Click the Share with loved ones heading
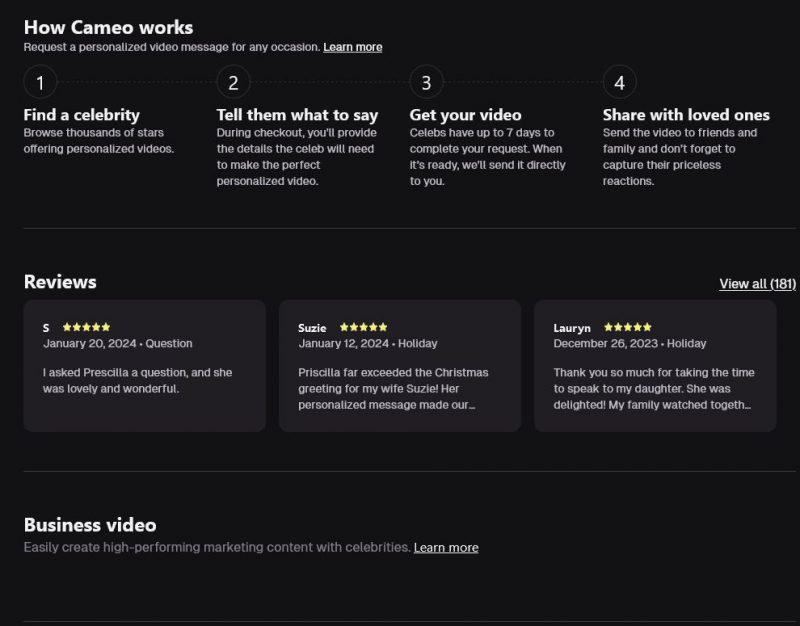Screen dimensions: 800x626 pos(686,115)
